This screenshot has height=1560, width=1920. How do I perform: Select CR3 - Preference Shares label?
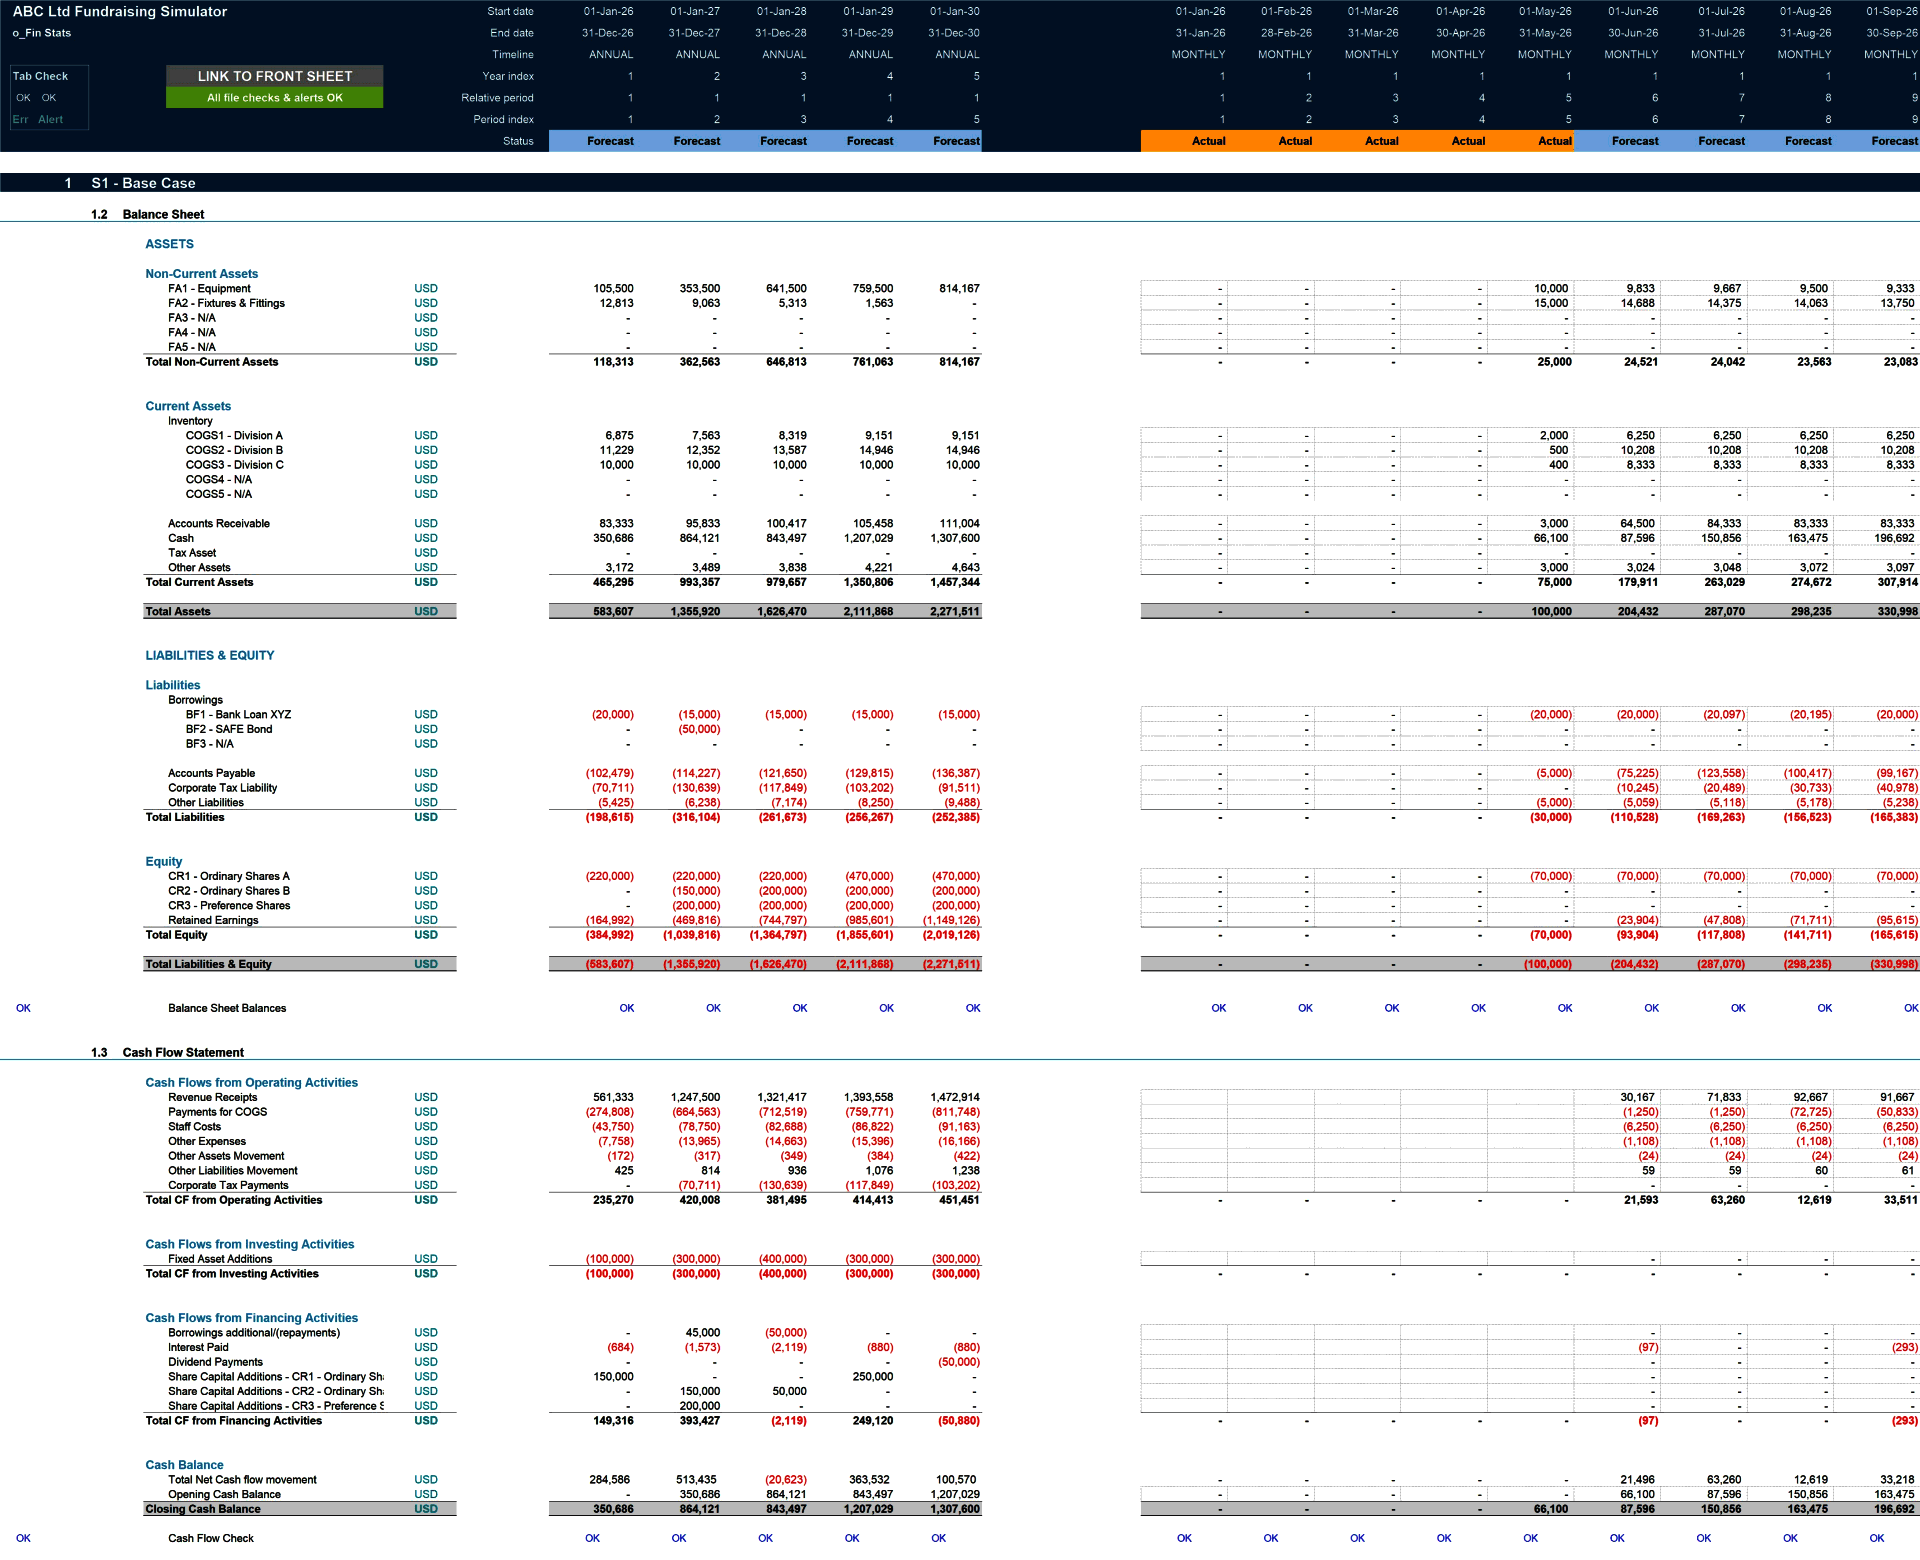tap(229, 906)
